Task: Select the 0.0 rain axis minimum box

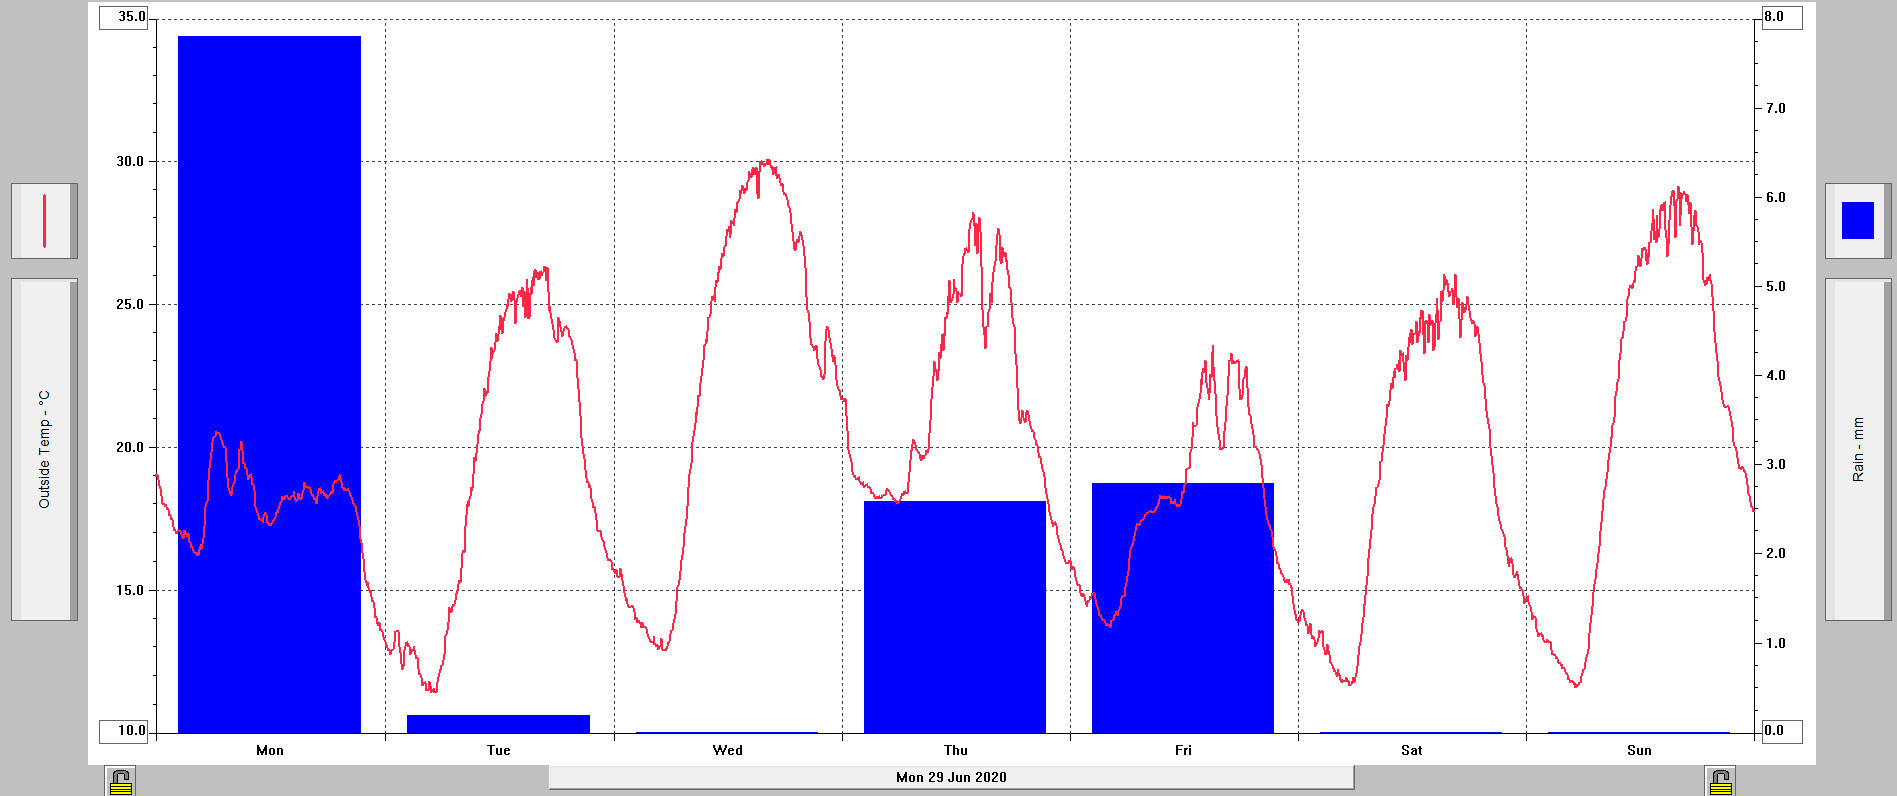Action: pyautogui.click(x=1780, y=731)
